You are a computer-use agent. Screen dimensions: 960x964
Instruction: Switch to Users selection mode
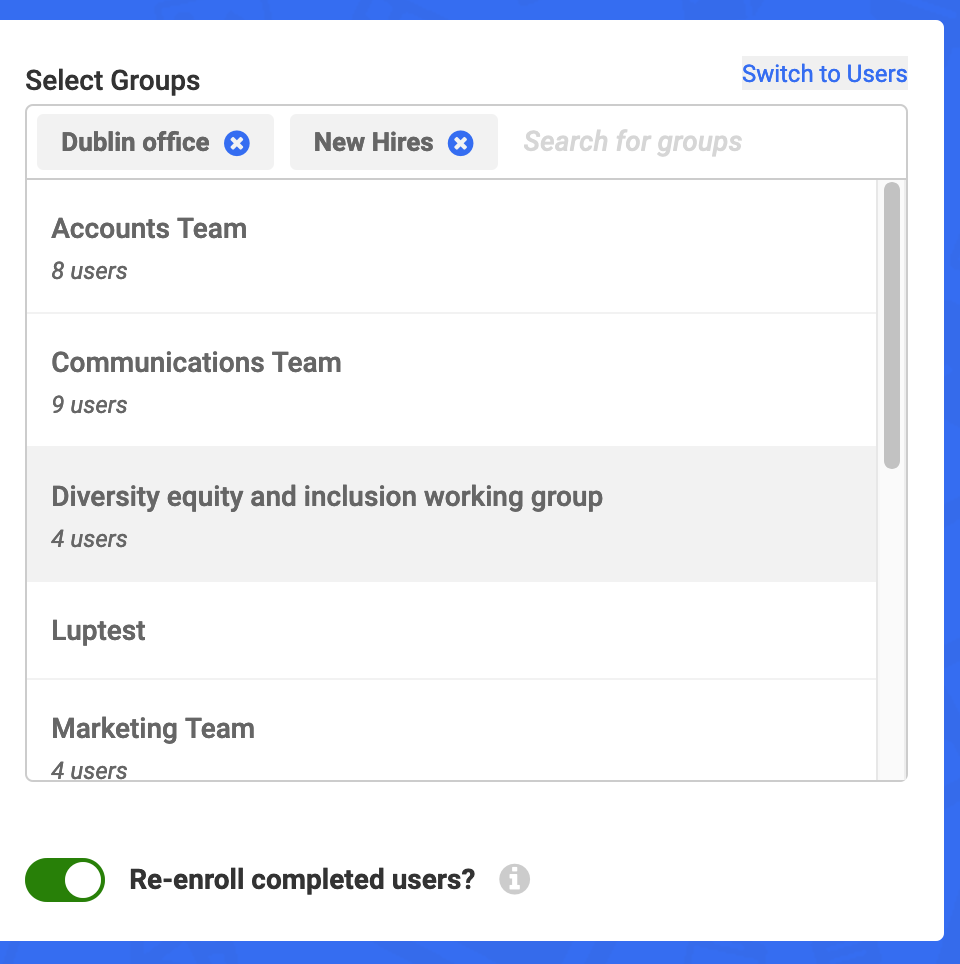824,74
